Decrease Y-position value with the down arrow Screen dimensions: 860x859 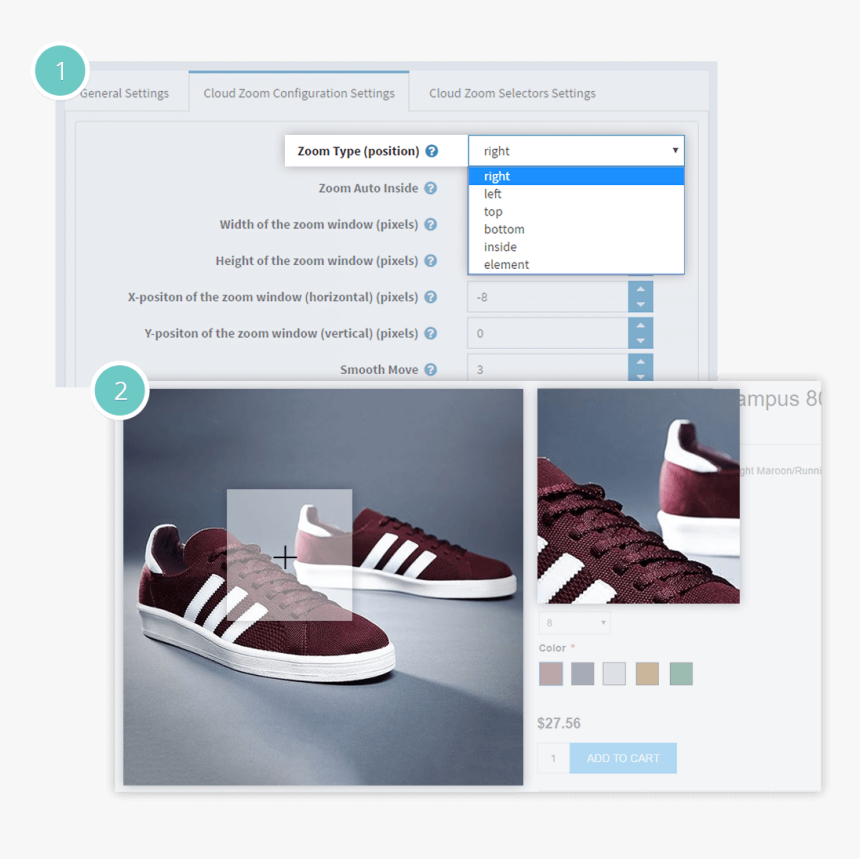pos(640,341)
